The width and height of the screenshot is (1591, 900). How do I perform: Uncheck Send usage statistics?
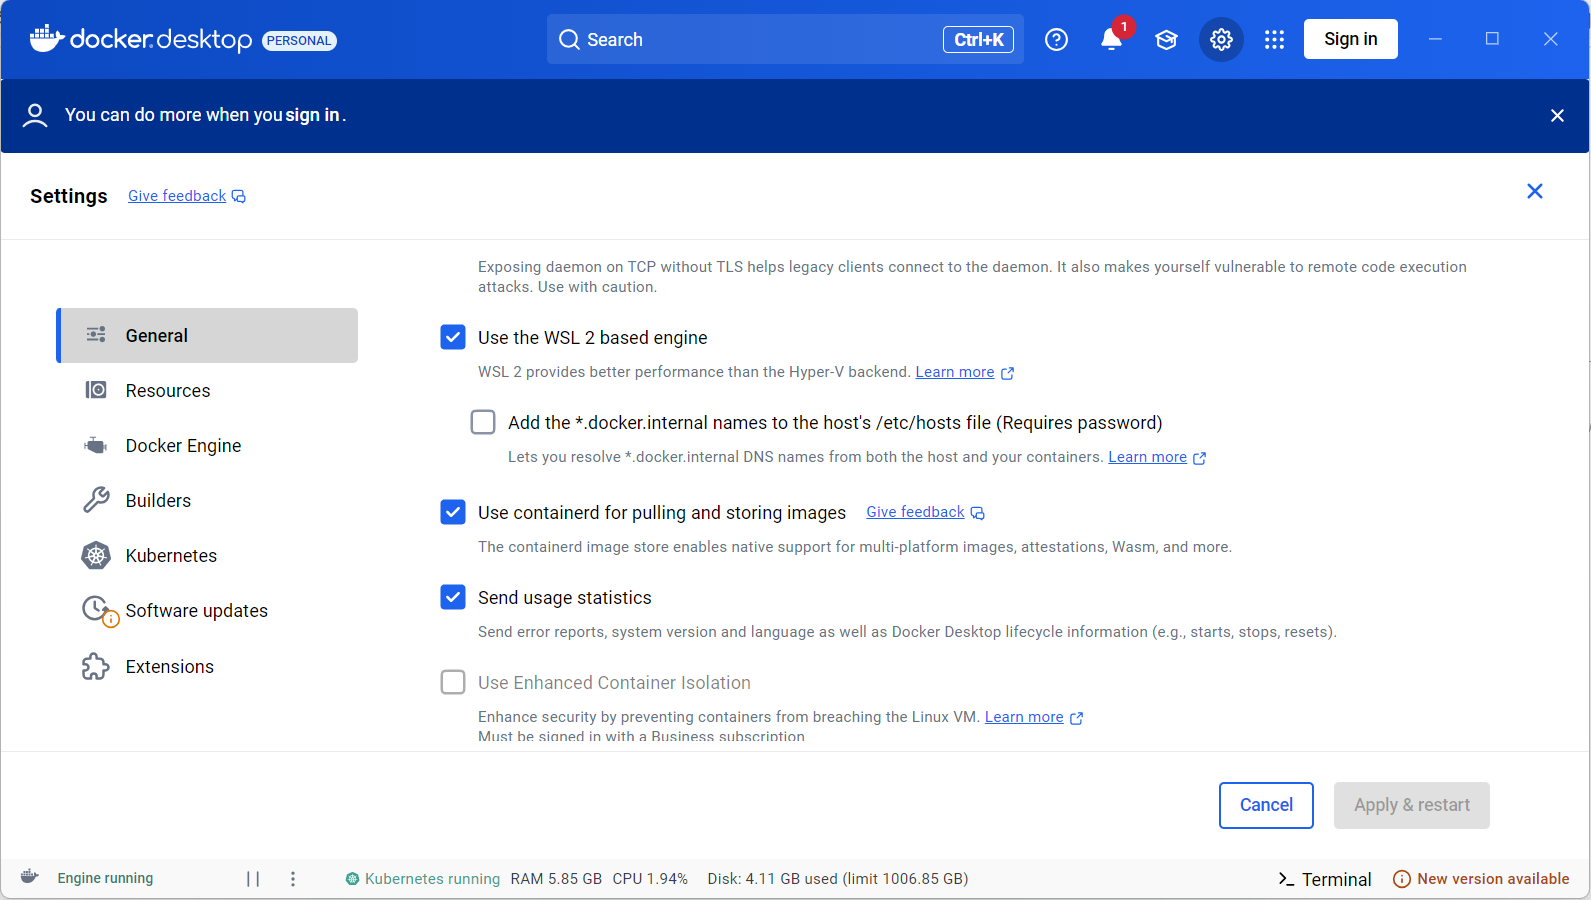[x=453, y=597]
